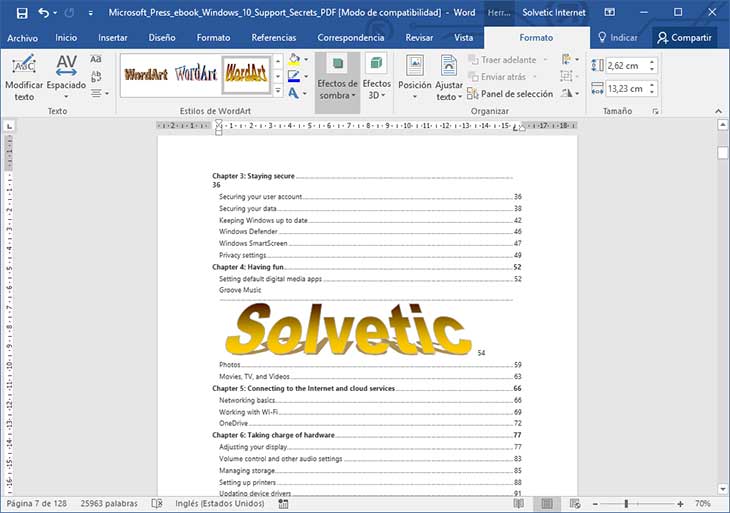Viewport: 730px width, 513px height.
Task: Click the zoom in plus button
Action: [680, 504]
